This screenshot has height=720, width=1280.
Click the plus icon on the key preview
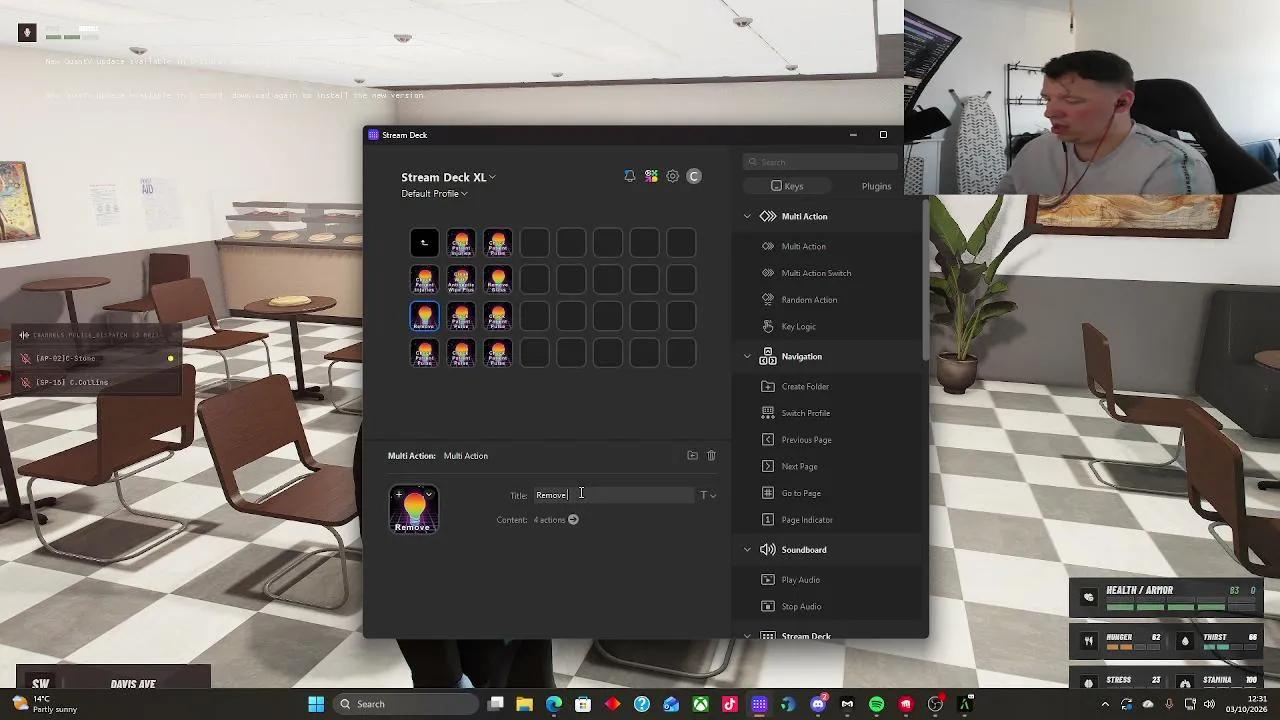(398, 494)
